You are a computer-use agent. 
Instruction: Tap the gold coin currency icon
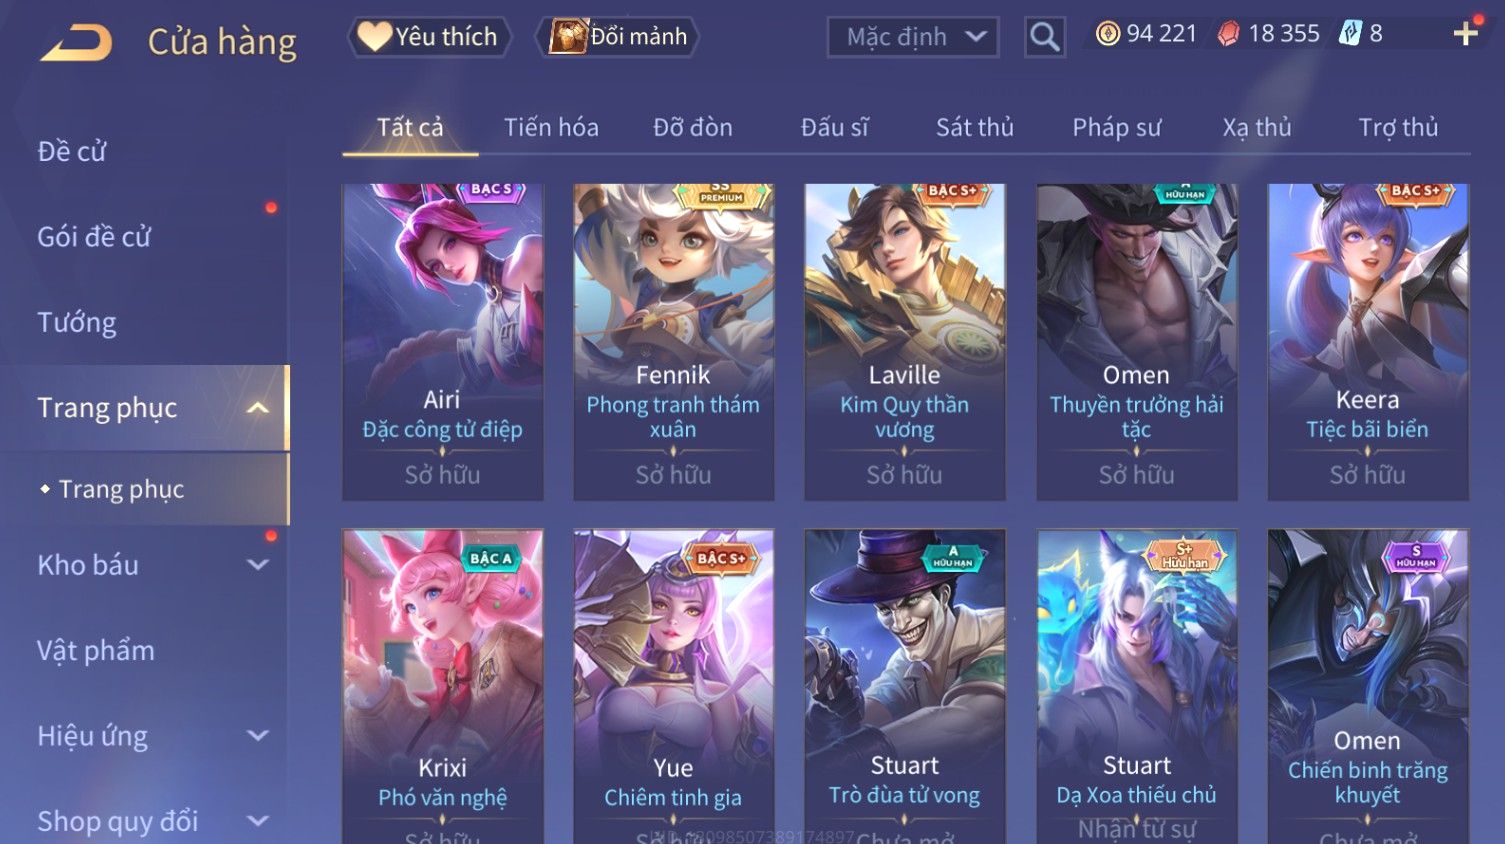point(1107,34)
